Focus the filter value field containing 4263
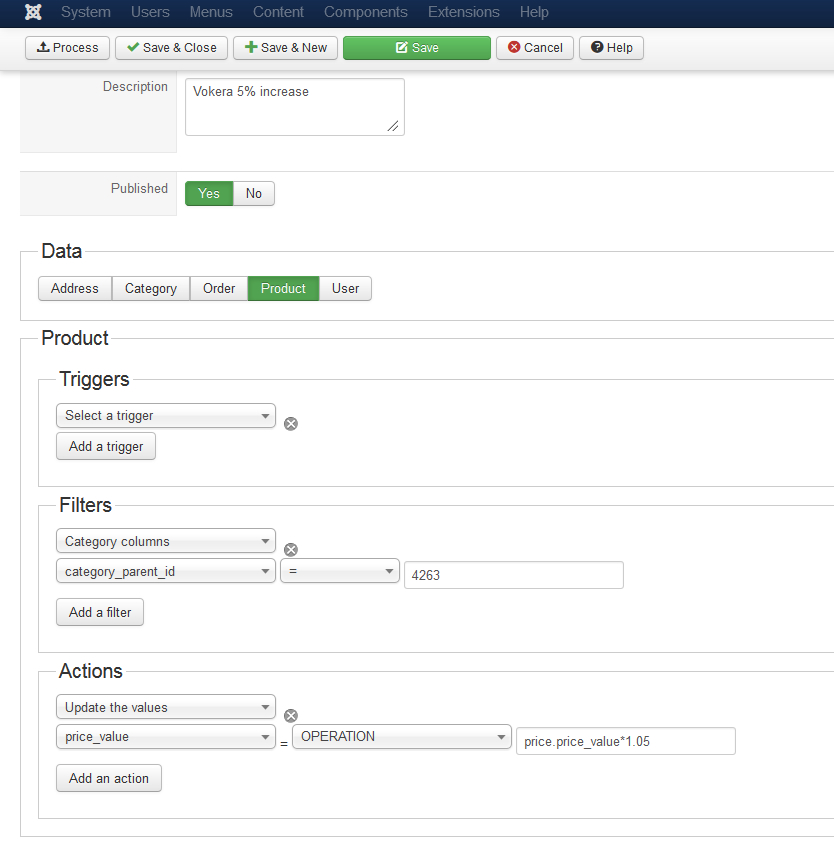 click(x=514, y=575)
